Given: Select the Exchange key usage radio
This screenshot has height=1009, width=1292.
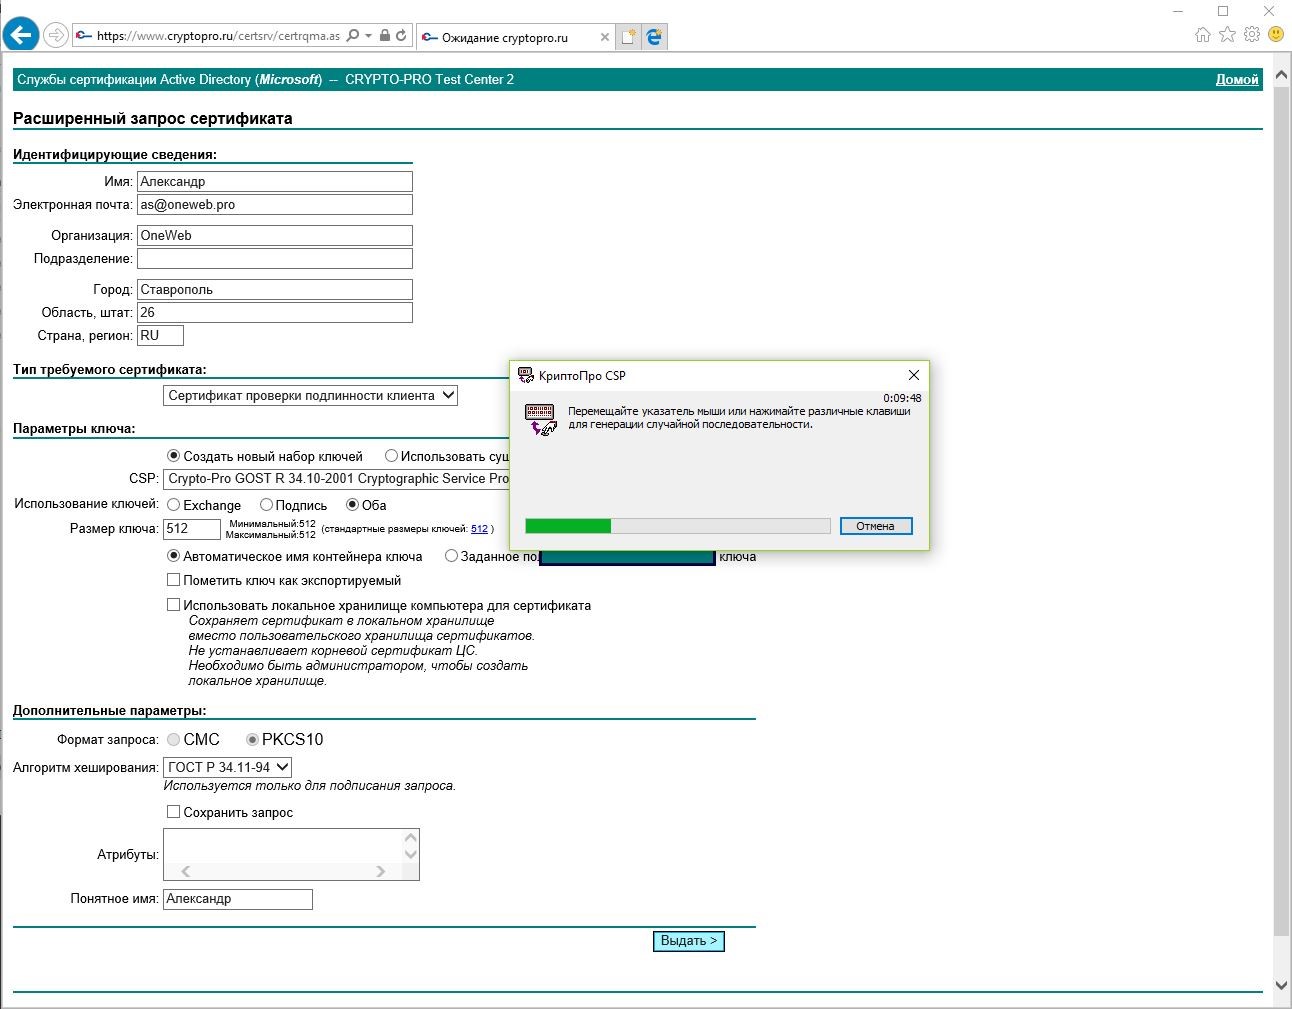Looking at the screenshot, I should pos(173,505).
